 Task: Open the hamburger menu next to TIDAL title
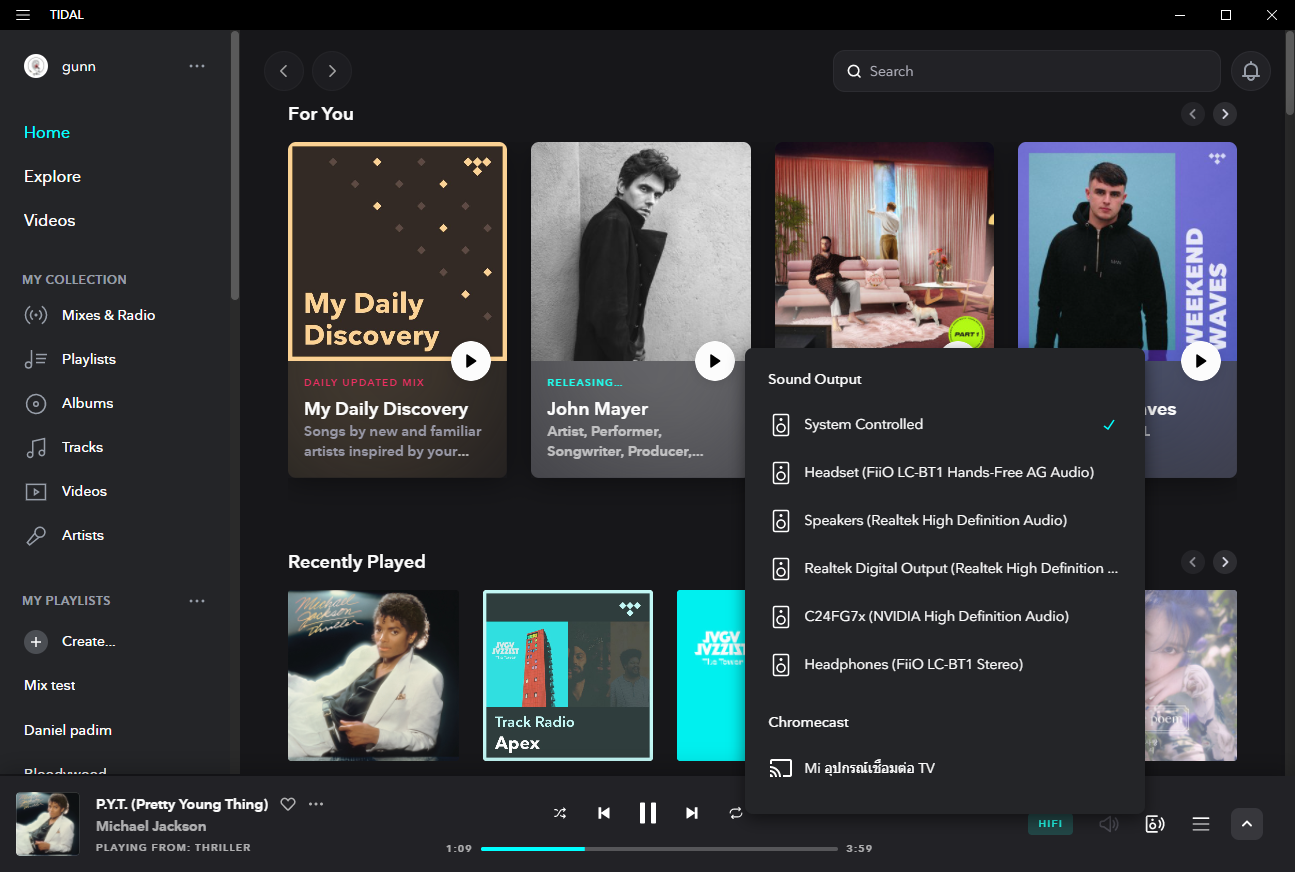coord(23,15)
